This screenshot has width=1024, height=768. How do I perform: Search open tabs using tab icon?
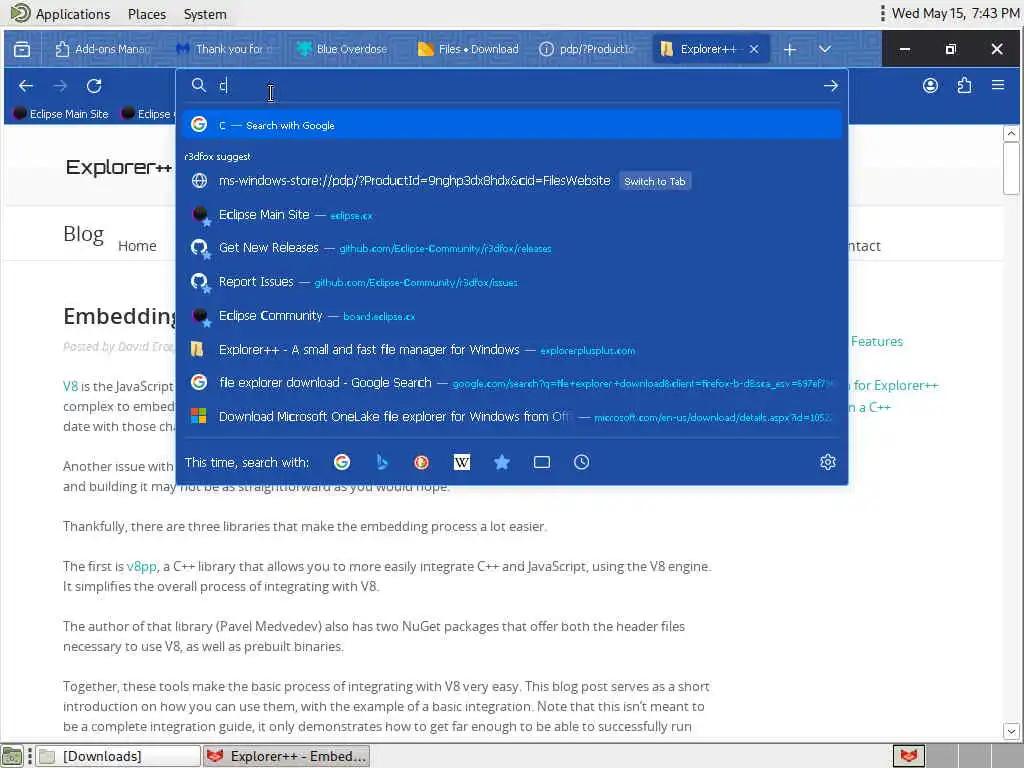541,462
